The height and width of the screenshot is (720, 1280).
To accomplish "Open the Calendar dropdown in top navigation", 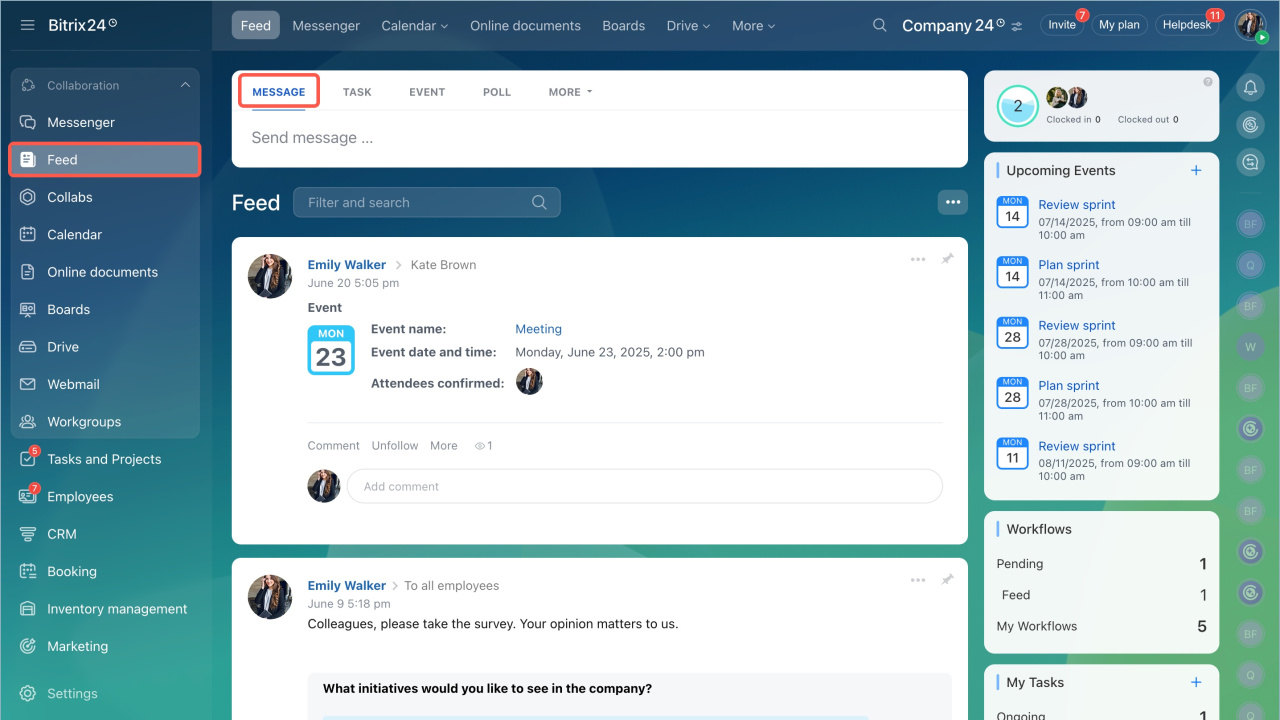I will pos(414,26).
